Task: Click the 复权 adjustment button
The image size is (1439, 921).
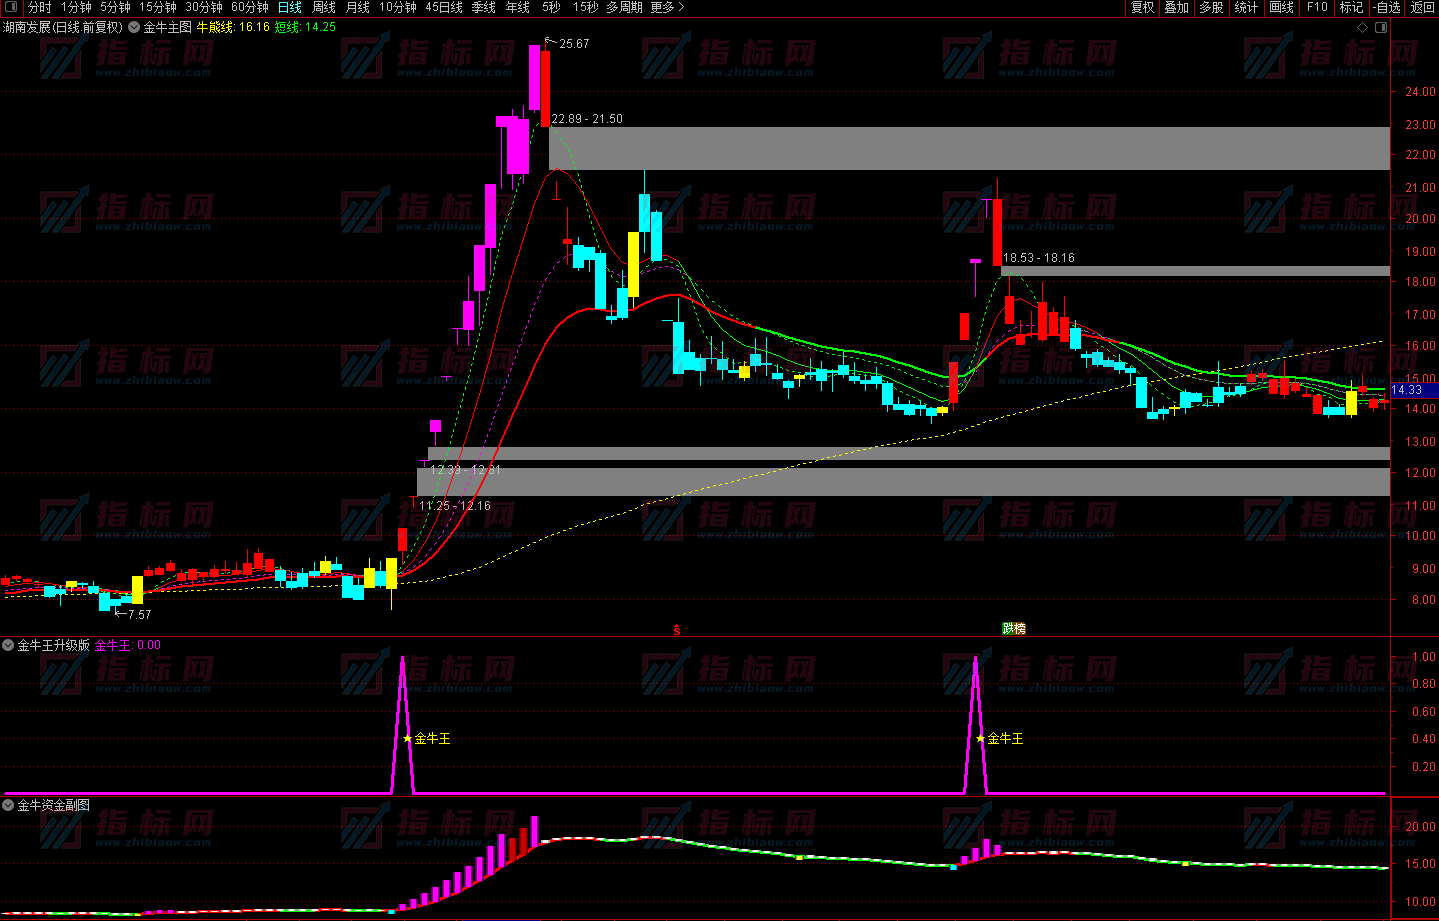Action: tap(1143, 7)
